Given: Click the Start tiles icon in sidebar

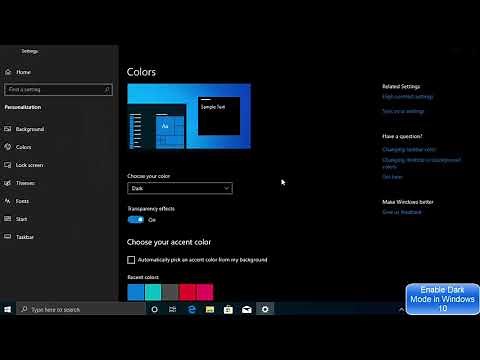Looking at the screenshot, I should [8, 219].
